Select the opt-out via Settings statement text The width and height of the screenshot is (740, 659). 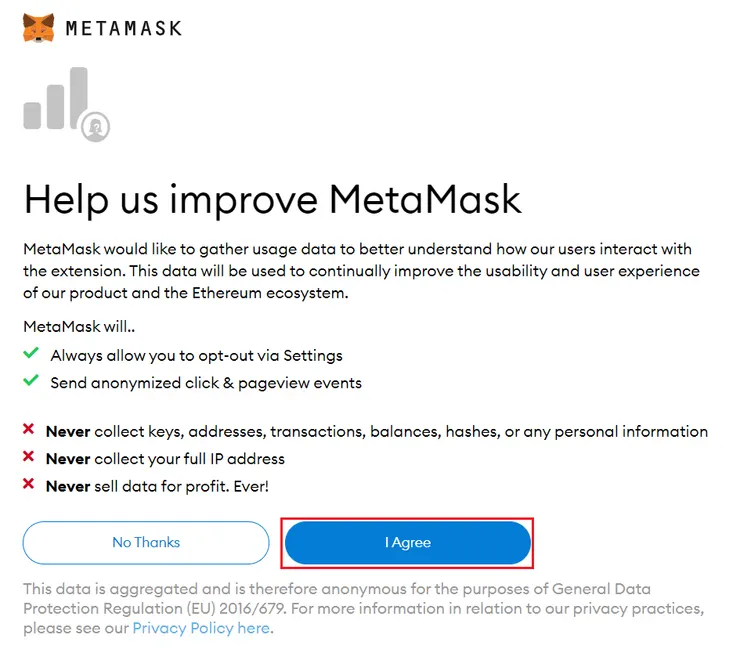point(196,355)
